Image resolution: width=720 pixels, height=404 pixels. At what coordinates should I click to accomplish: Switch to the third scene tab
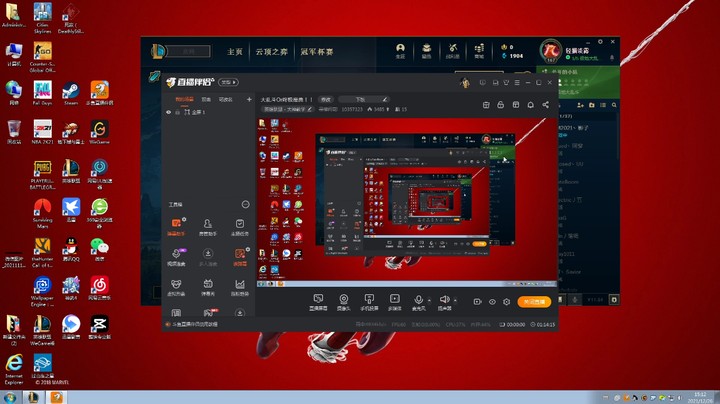225,99
